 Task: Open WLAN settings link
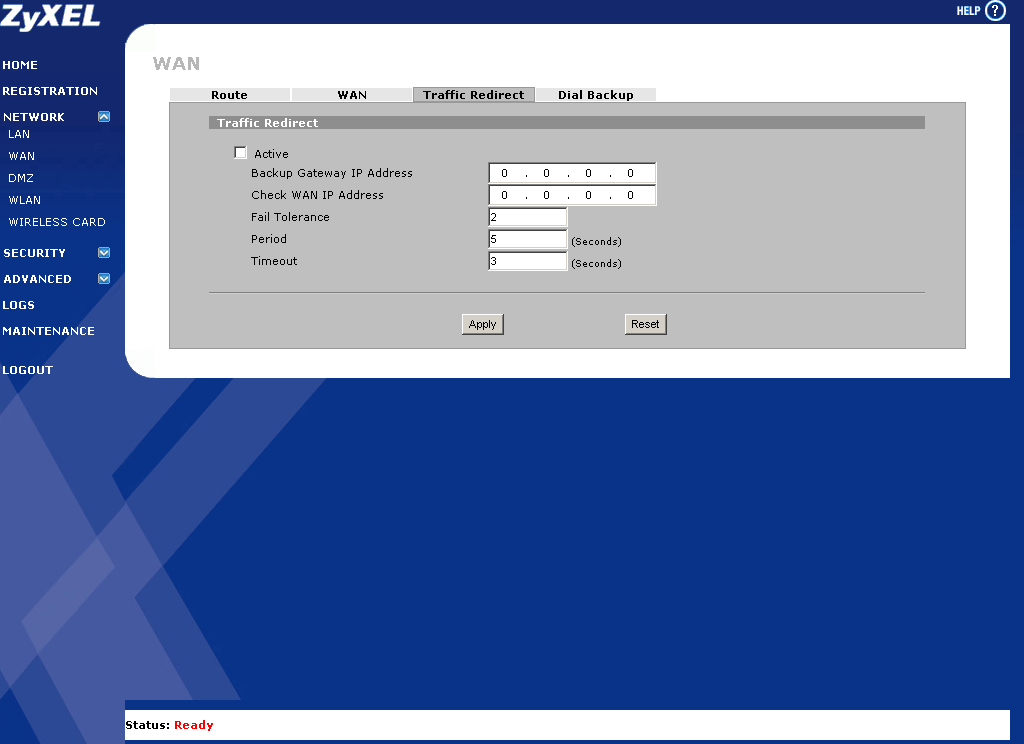tap(25, 200)
